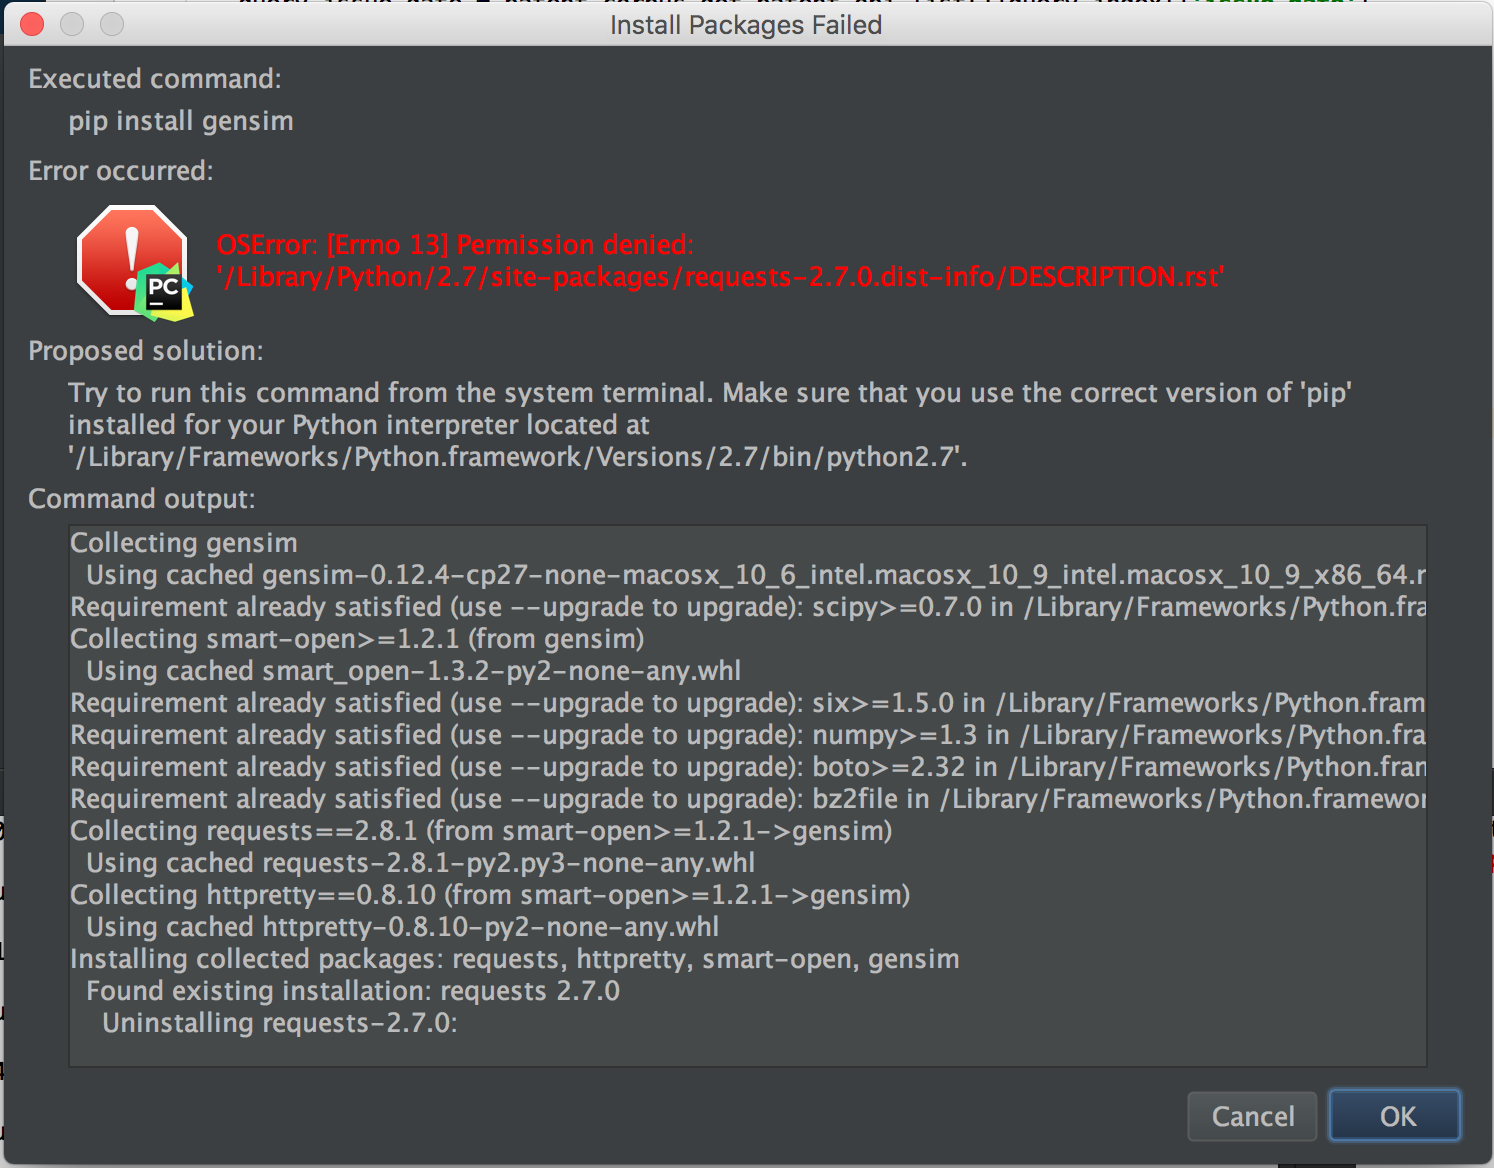1494x1168 pixels.
Task: Click the greyed-out zoom window button
Action: pos(112,24)
